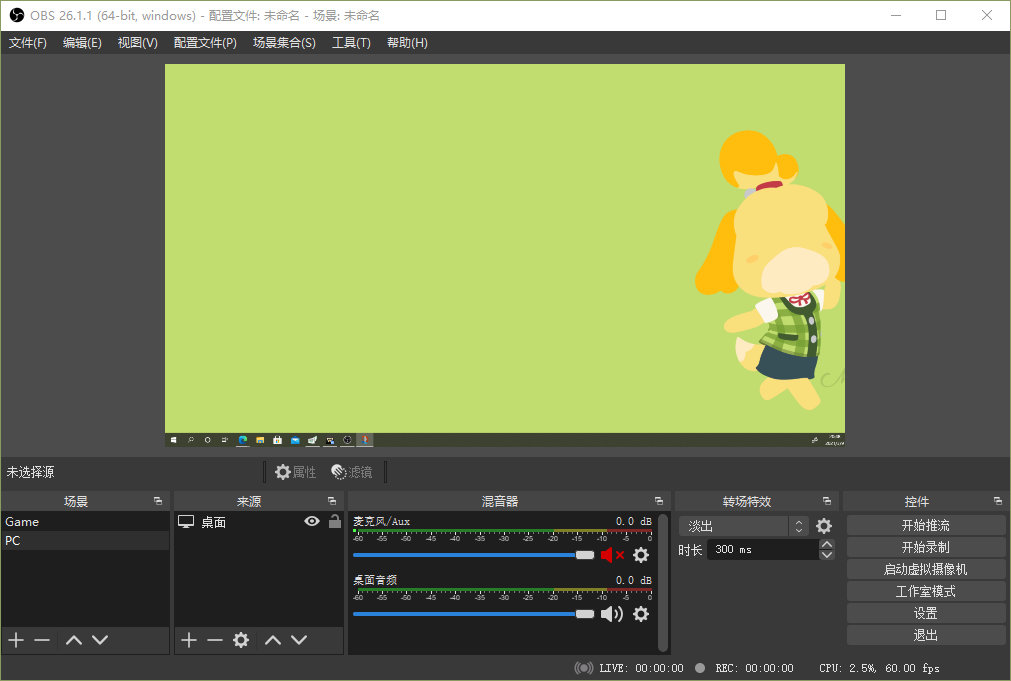The height and width of the screenshot is (681, 1011).
Task: Click the 开始录制 button
Action: click(925, 547)
